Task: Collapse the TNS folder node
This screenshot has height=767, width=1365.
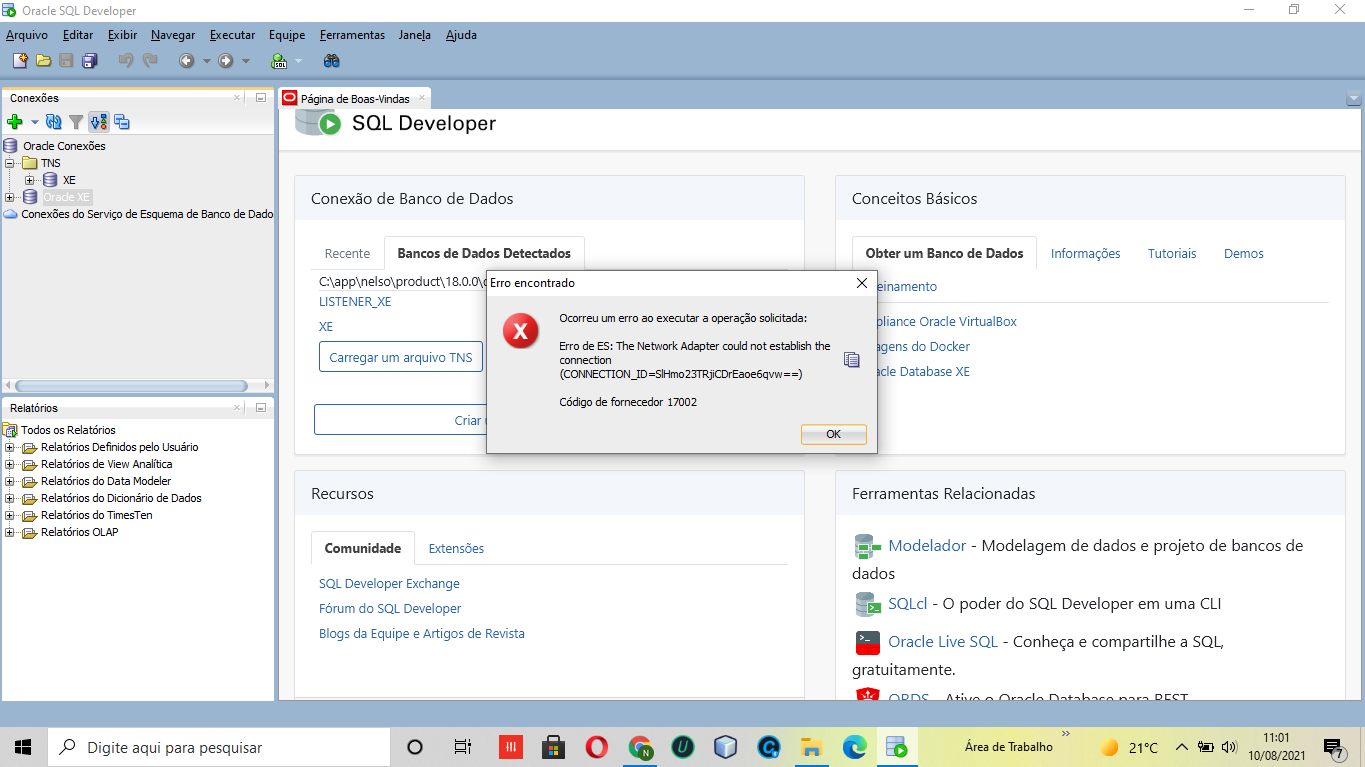Action: click(x=10, y=163)
